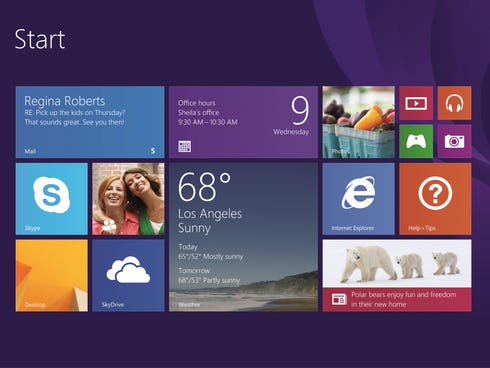Click the 'Regina Roberts' sender name
This screenshot has height=368, width=490.
65,101
